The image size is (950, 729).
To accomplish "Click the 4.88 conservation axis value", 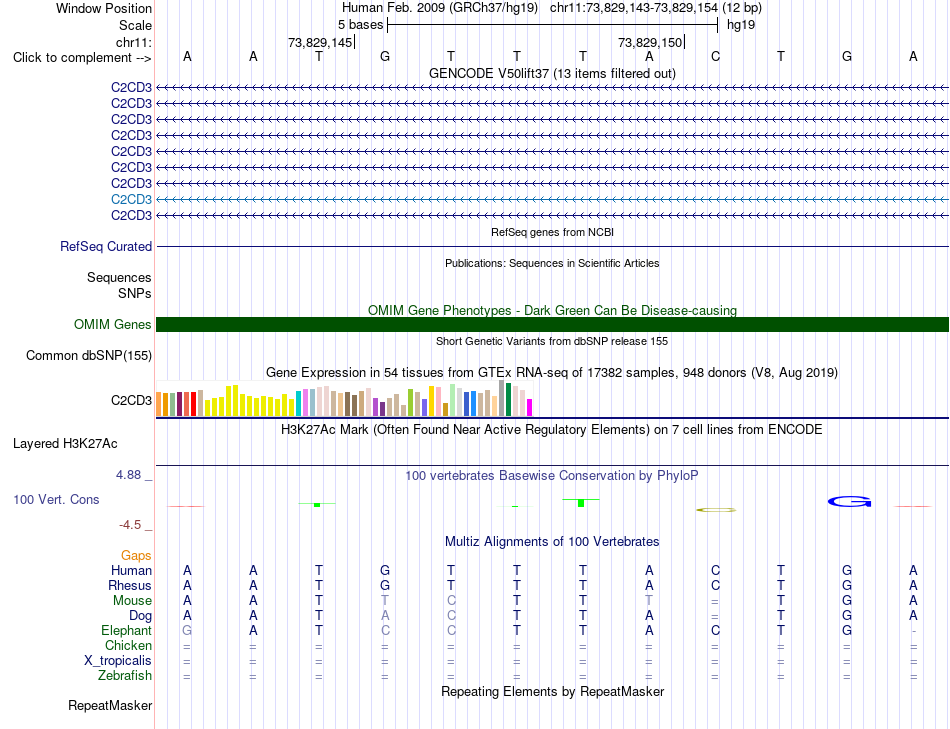I will click(x=128, y=474).
